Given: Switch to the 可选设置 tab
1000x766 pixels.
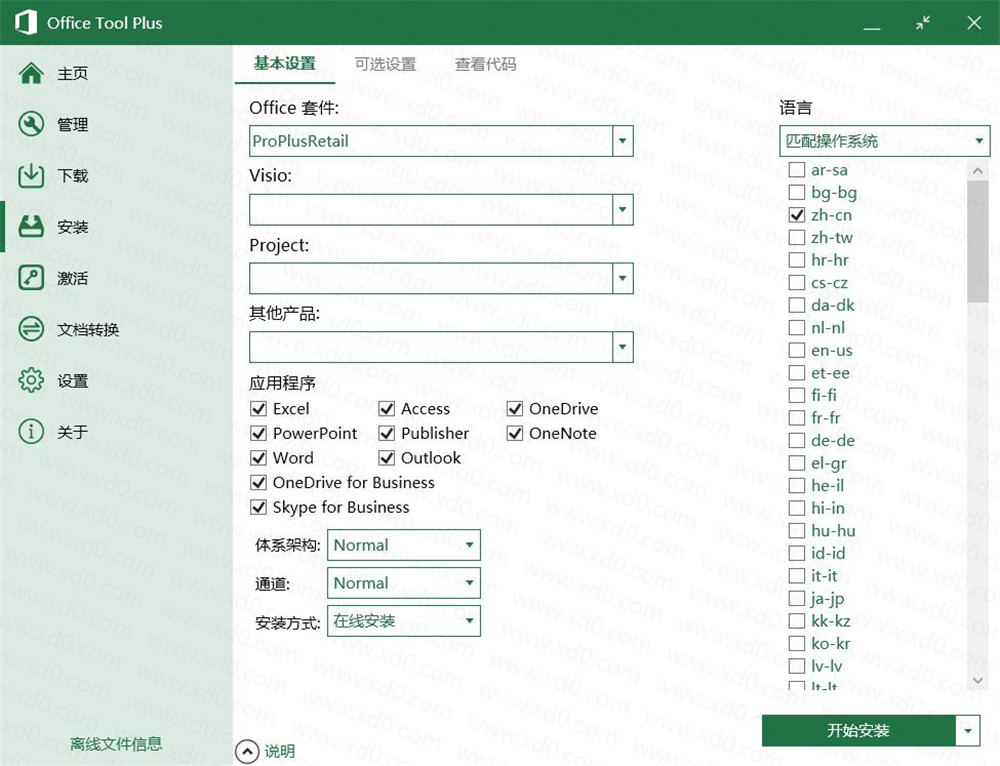Looking at the screenshot, I should pos(385,64).
